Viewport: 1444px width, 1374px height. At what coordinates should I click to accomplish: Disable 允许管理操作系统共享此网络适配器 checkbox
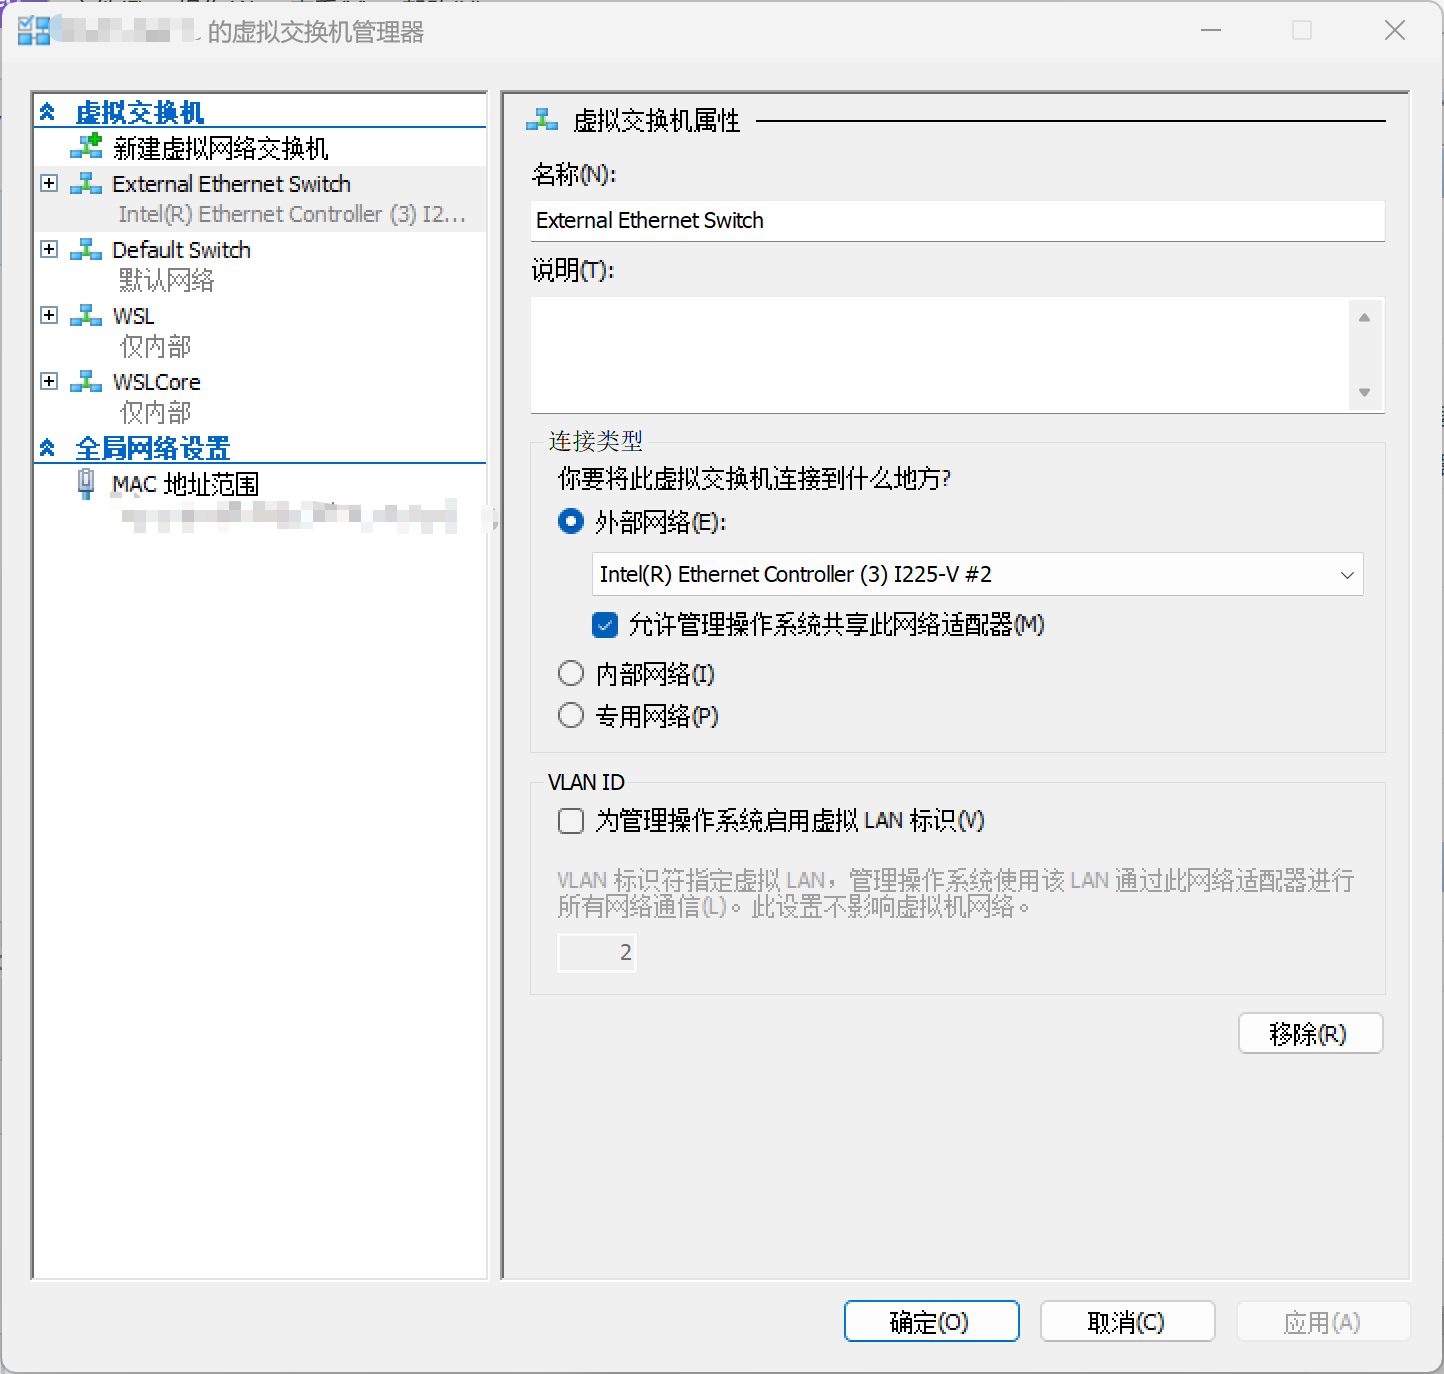(604, 624)
